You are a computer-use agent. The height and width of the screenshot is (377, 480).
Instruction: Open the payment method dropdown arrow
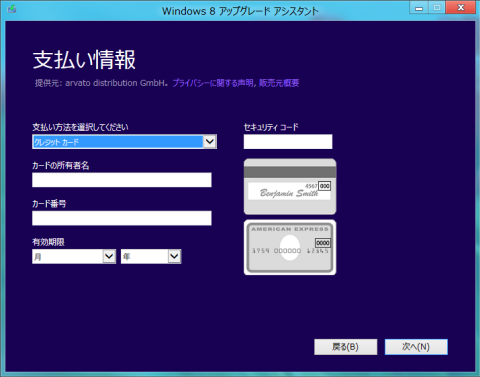tap(210, 141)
